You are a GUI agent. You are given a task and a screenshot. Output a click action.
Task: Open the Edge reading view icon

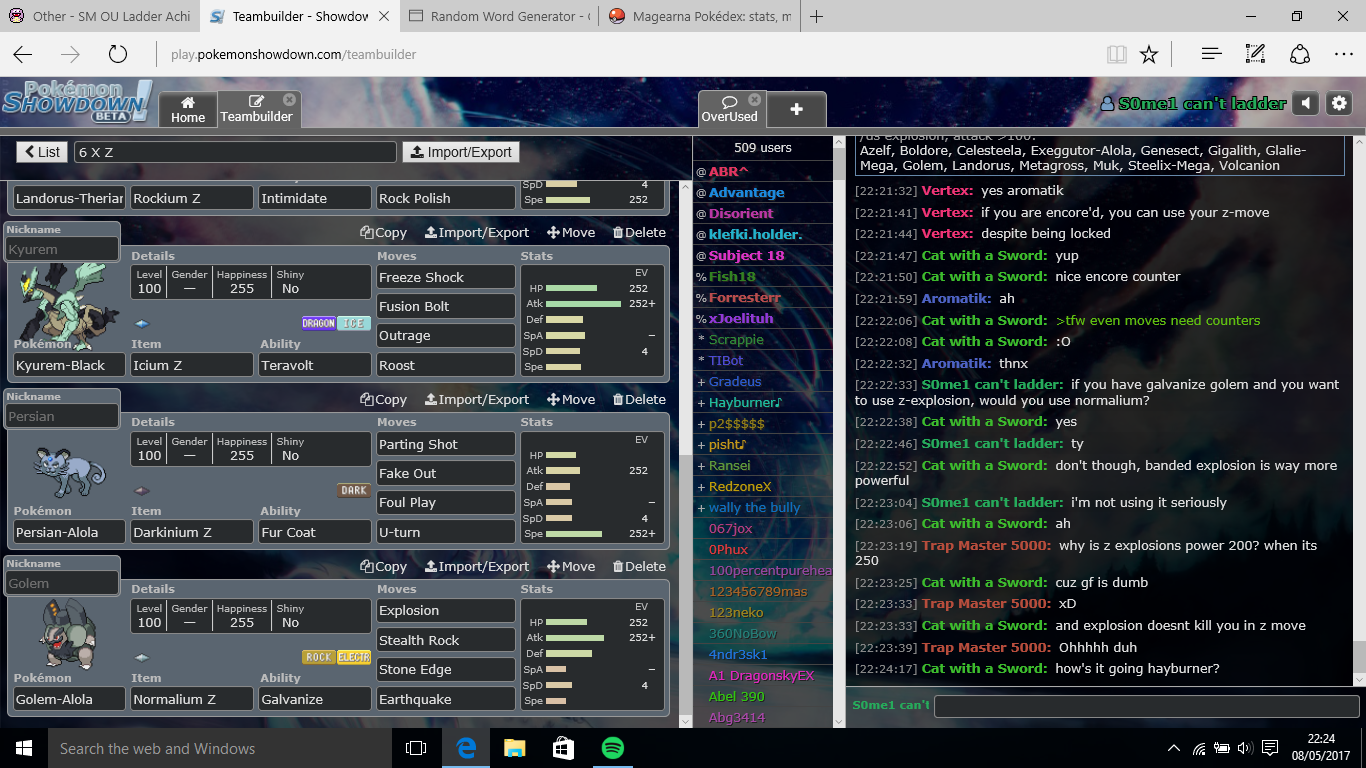[x=1116, y=54]
